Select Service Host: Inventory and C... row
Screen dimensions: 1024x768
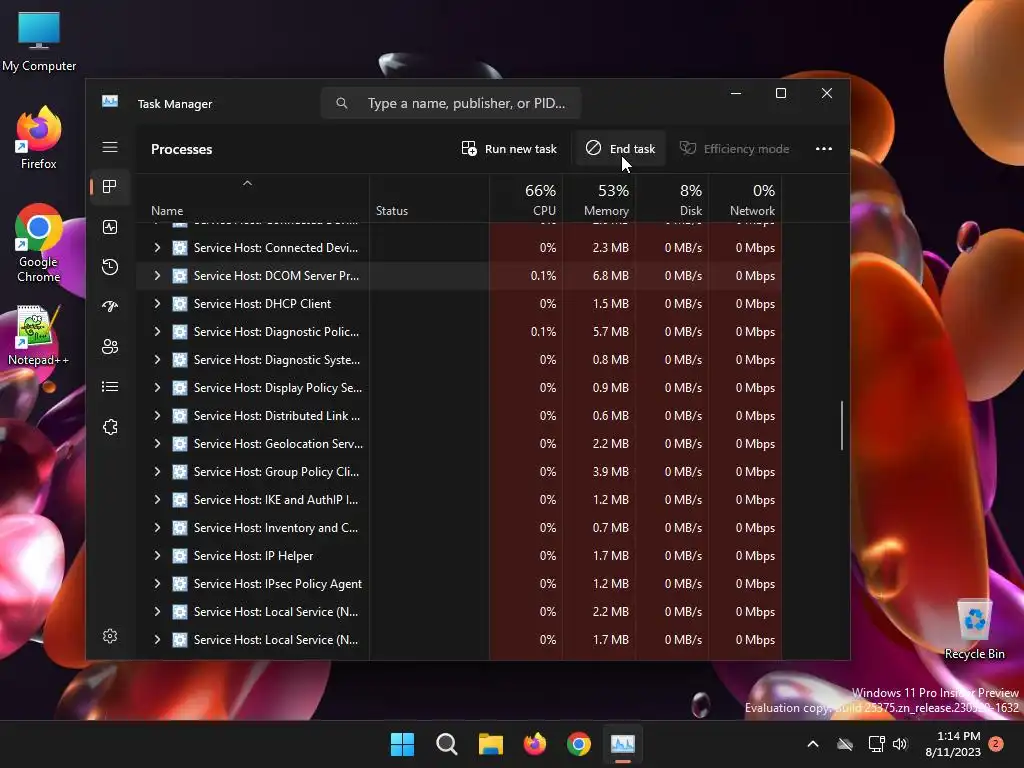point(458,528)
